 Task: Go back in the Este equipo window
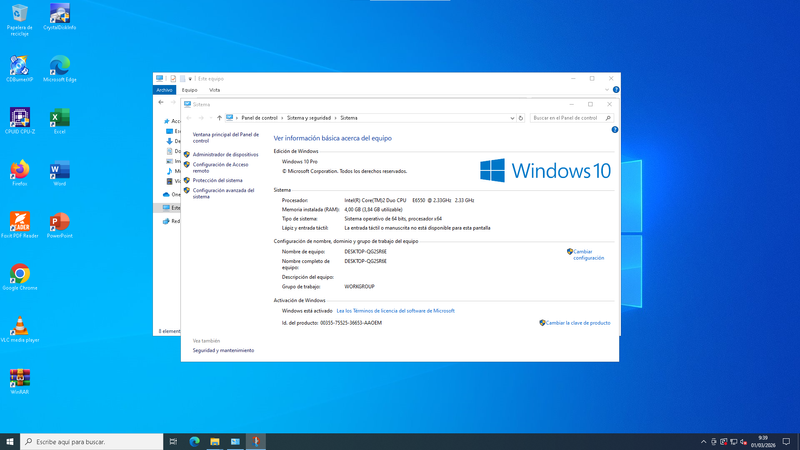161,103
